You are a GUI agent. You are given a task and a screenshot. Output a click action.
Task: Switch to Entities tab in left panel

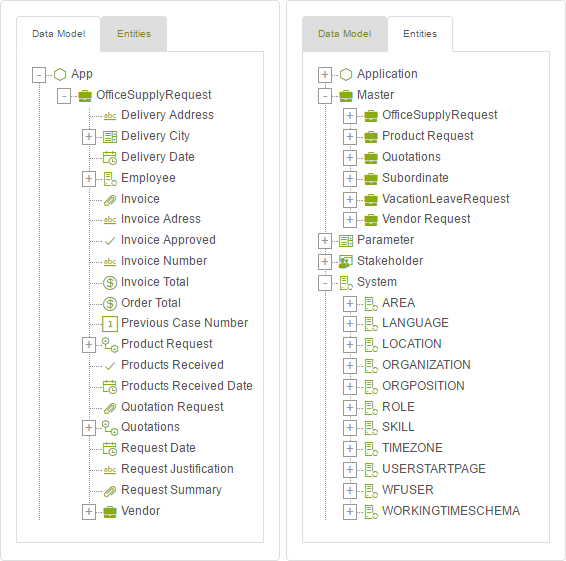click(x=134, y=34)
